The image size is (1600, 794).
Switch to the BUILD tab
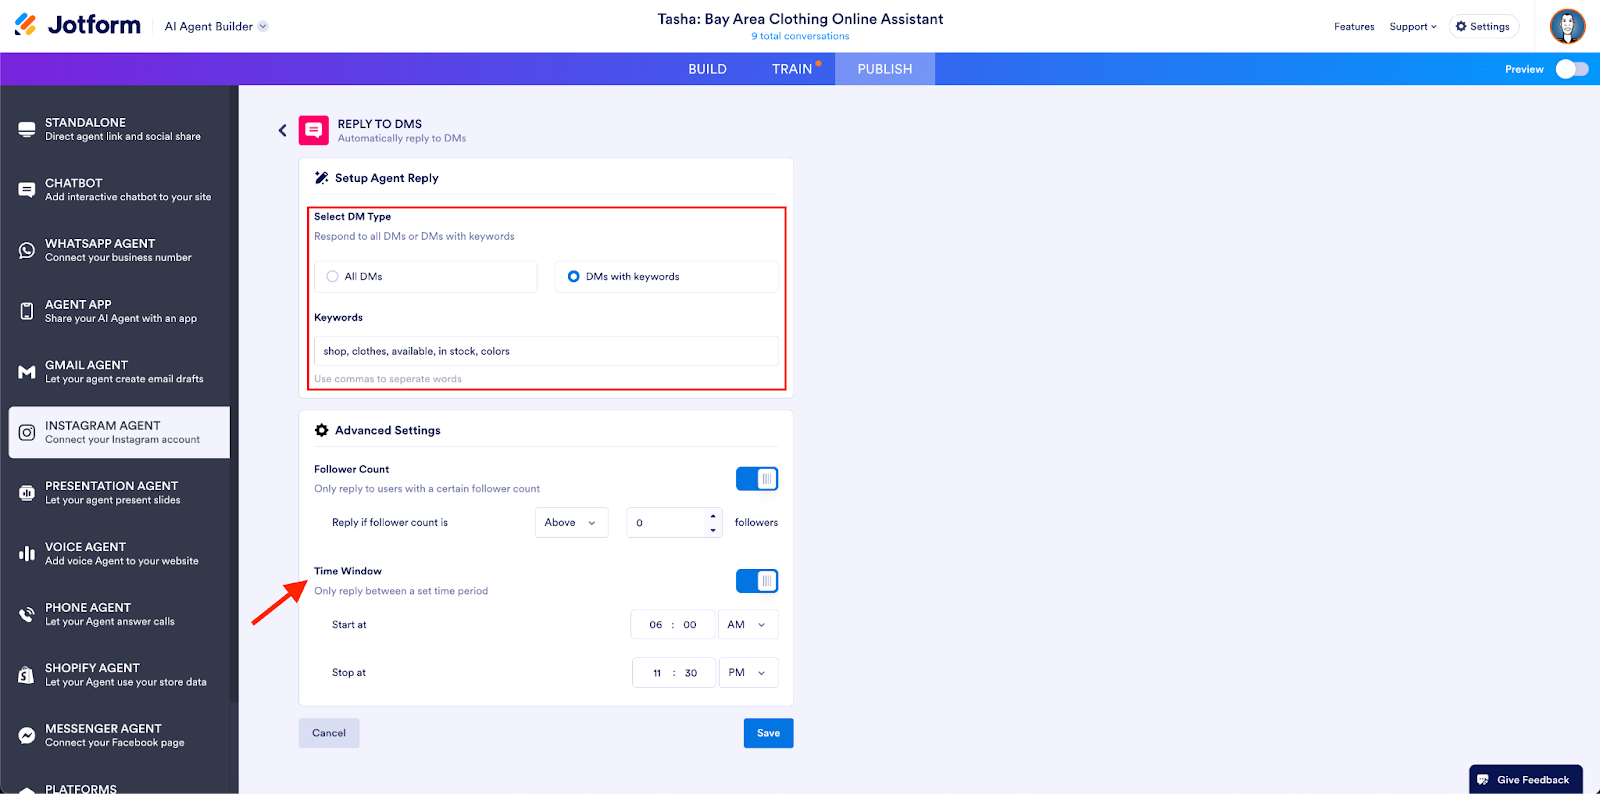coord(707,69)
